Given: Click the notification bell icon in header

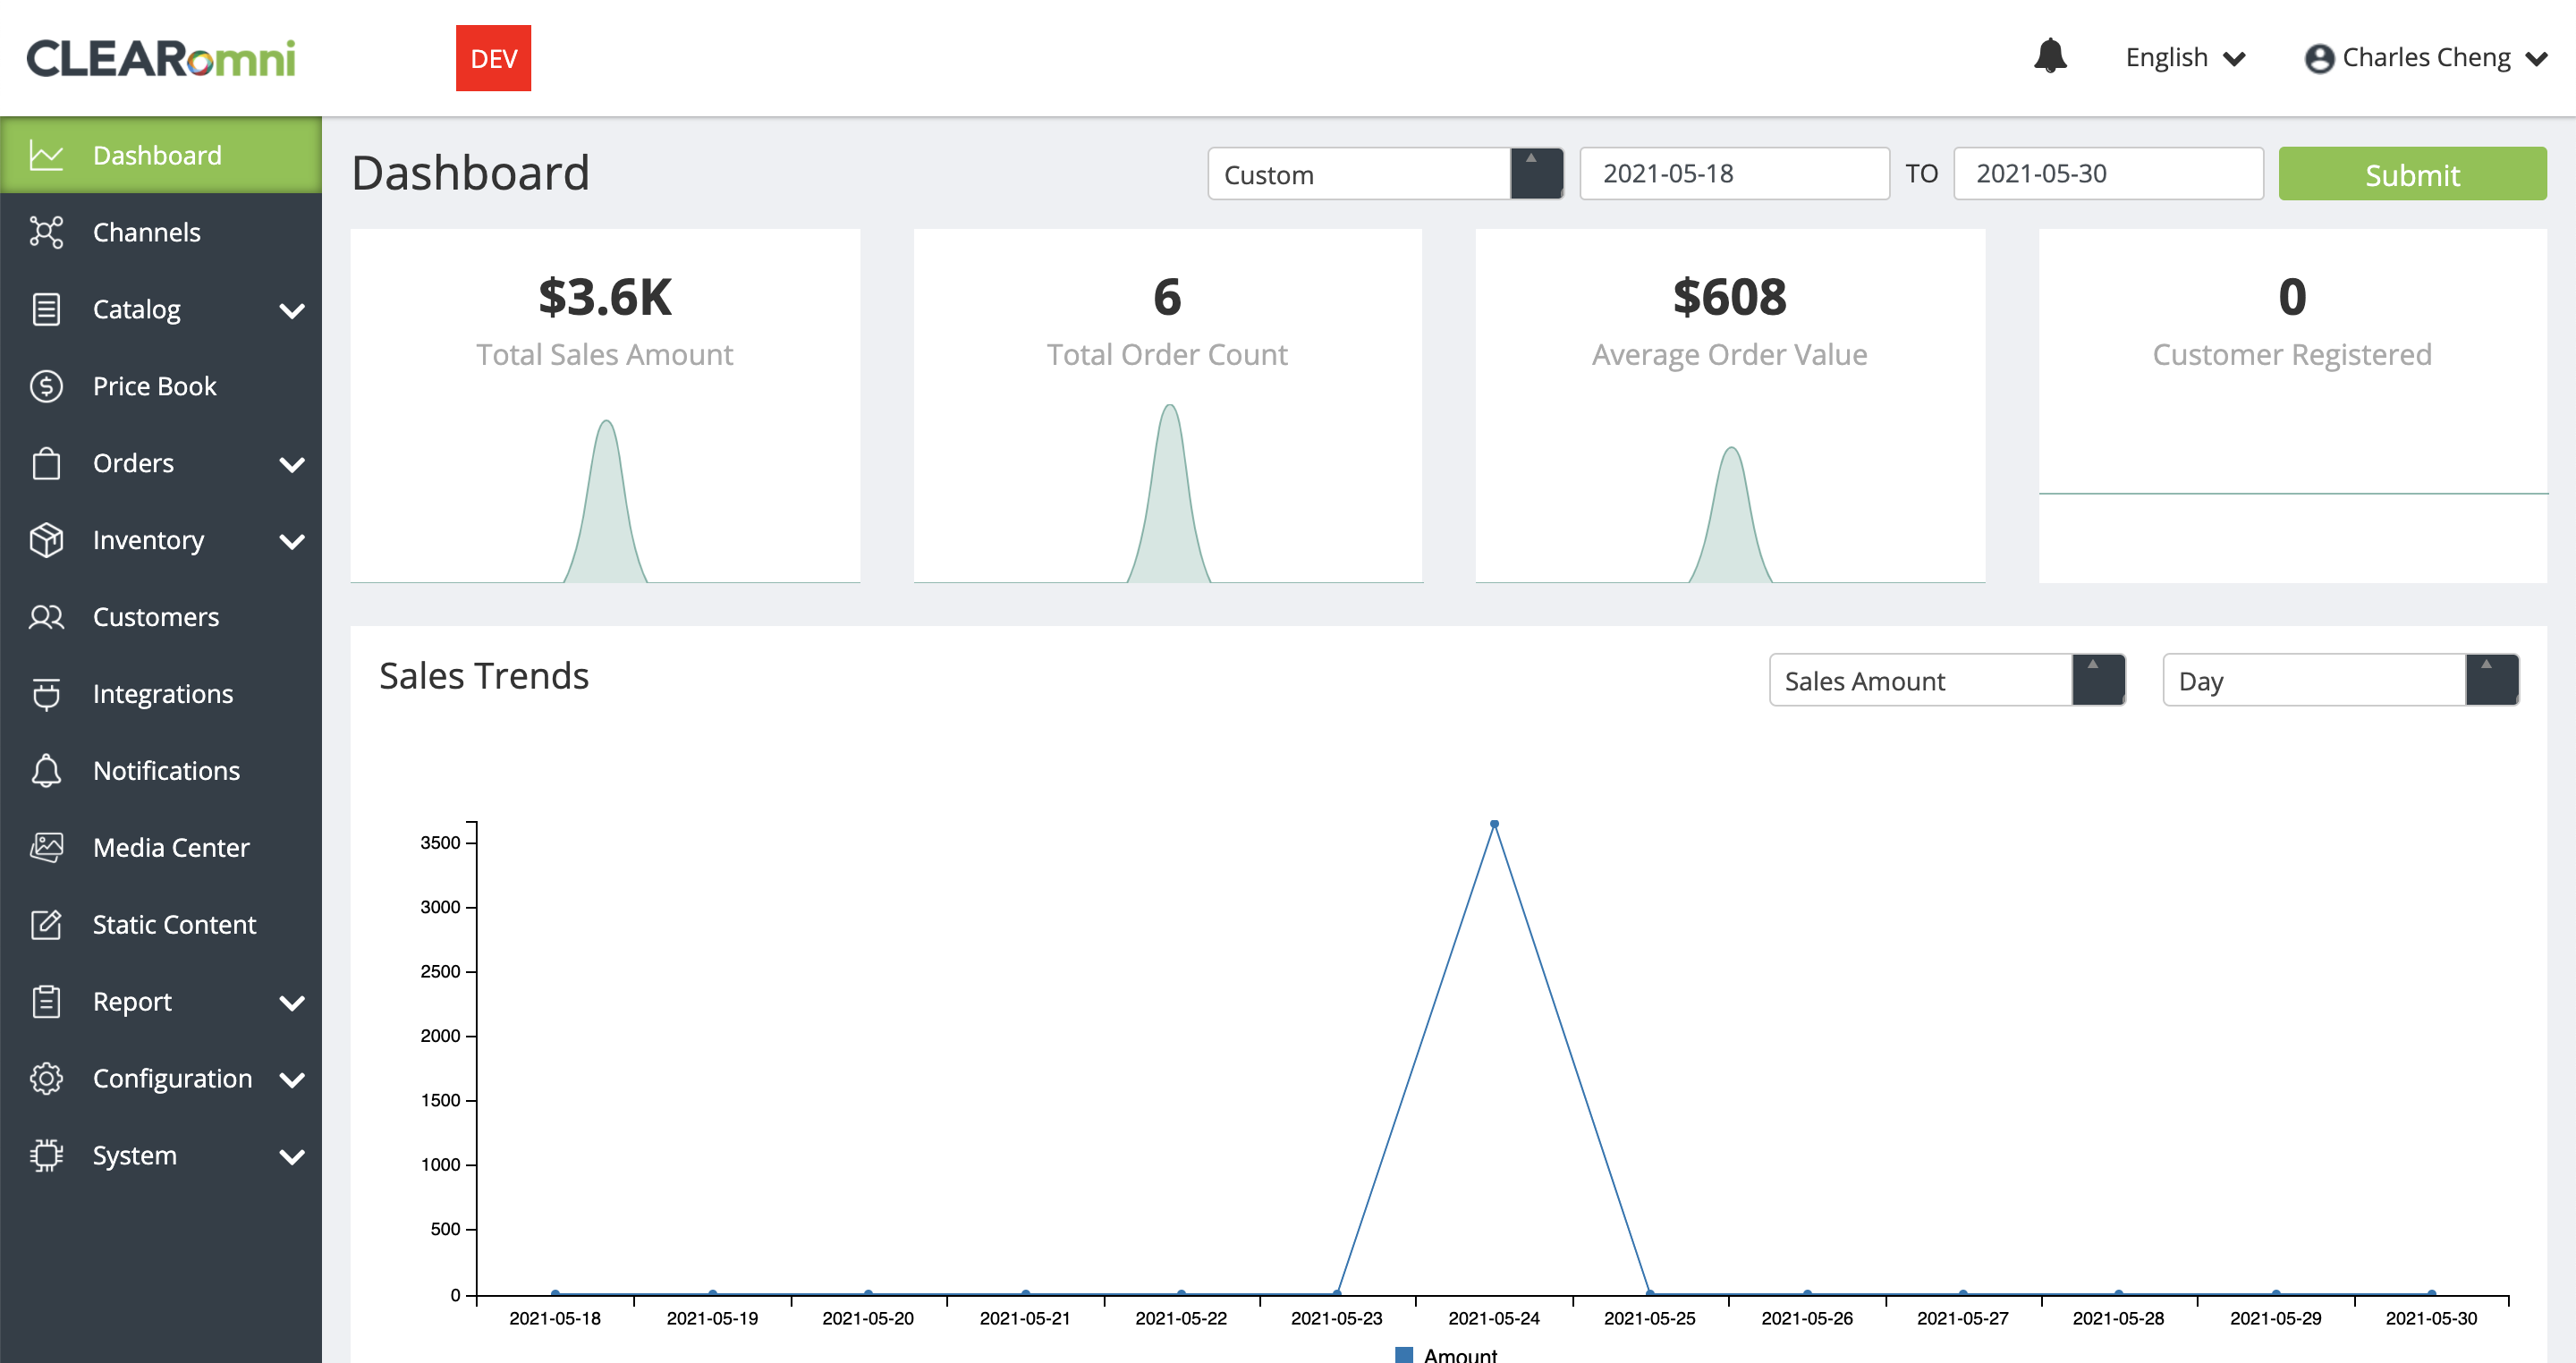Looking at the screenshot, I should pyautogui.click(x=2049, y=56).
